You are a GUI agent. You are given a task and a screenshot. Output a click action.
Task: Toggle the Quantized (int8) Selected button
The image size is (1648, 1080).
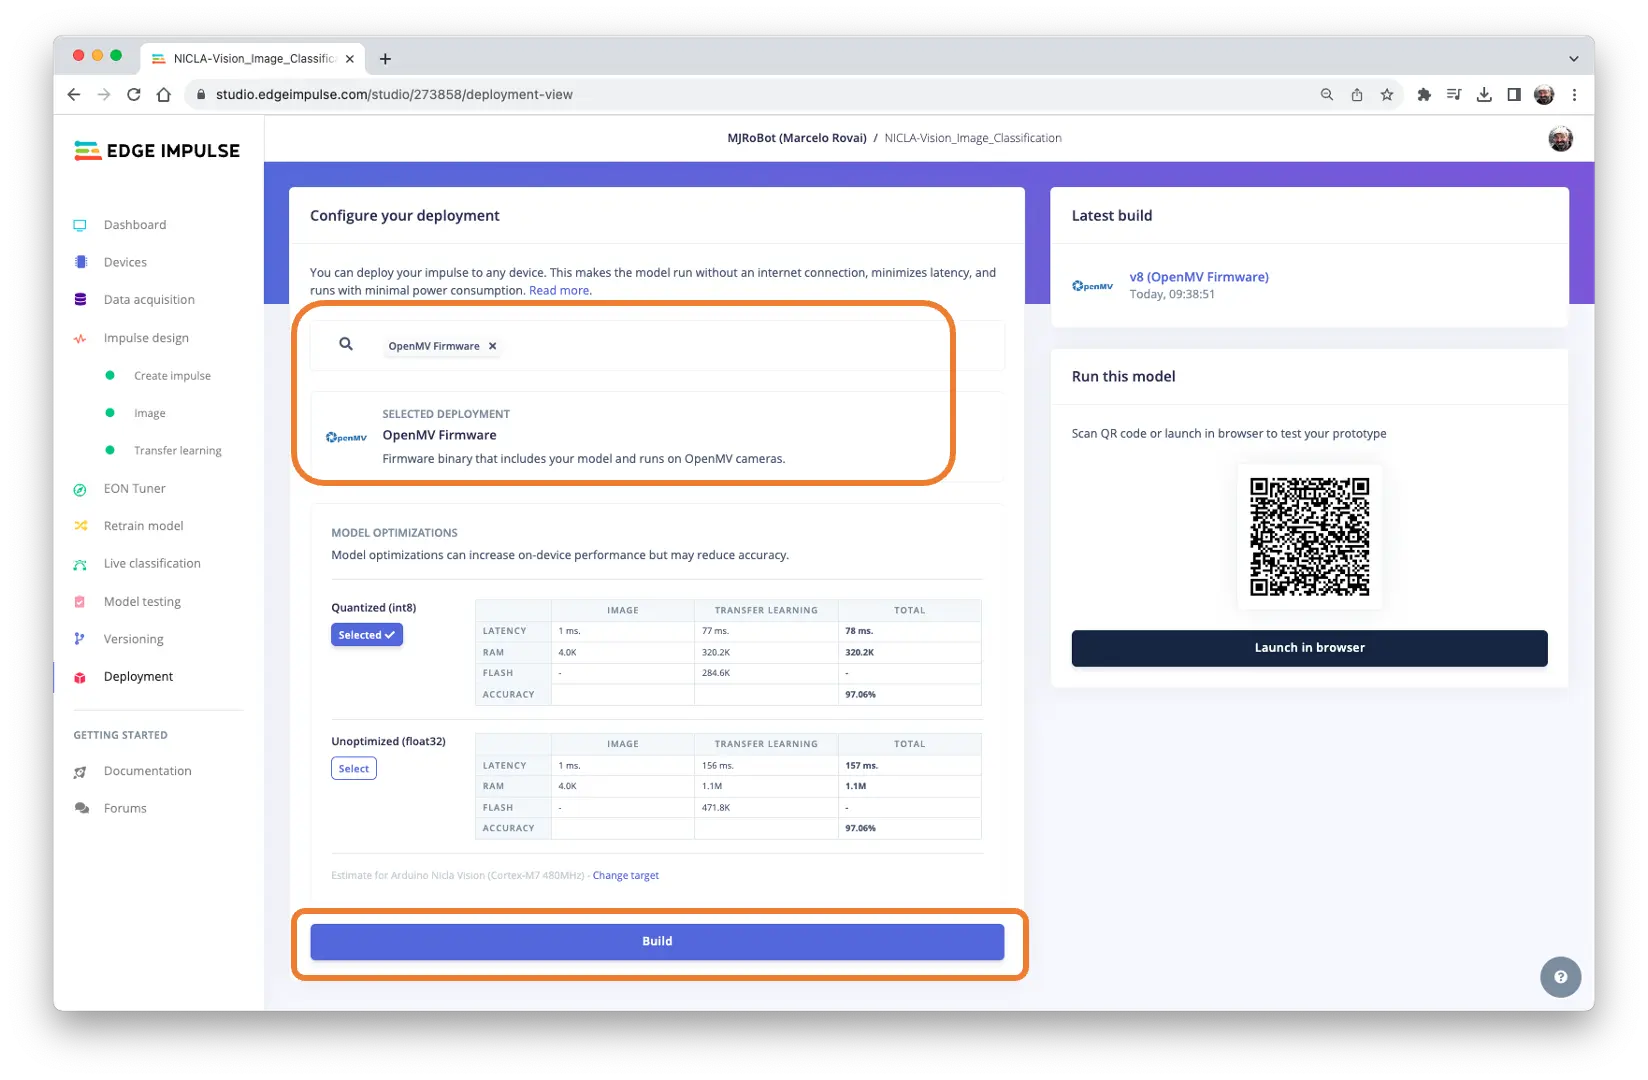366,635
